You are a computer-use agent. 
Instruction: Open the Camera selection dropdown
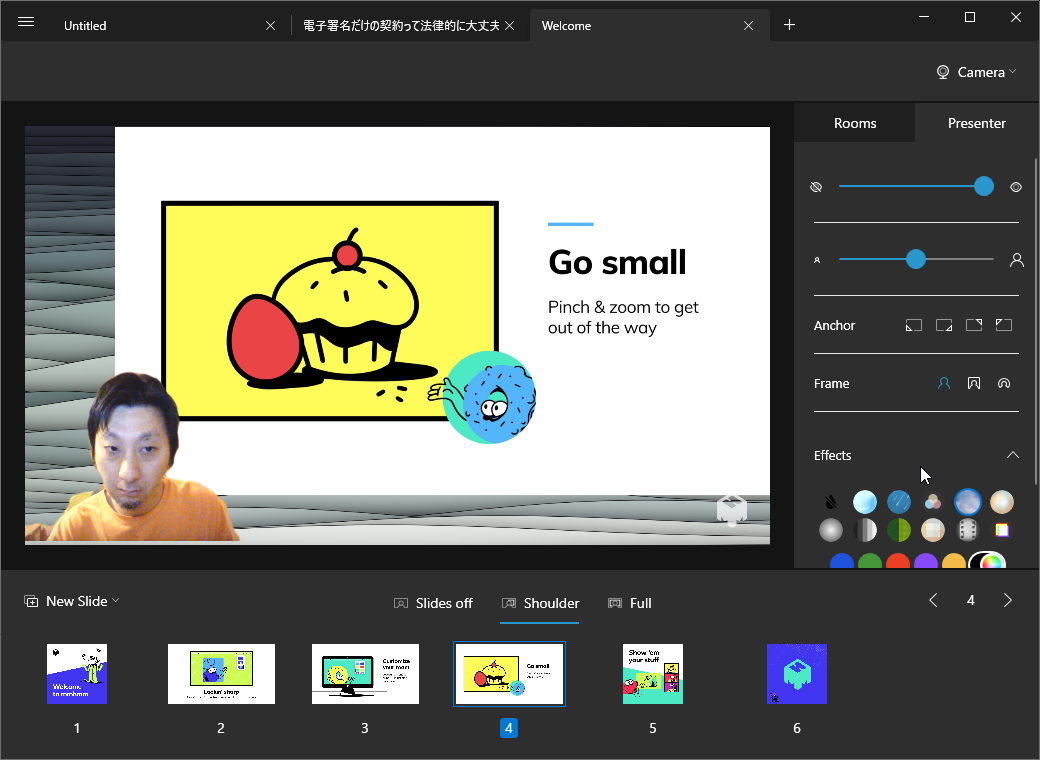point(975,71)
